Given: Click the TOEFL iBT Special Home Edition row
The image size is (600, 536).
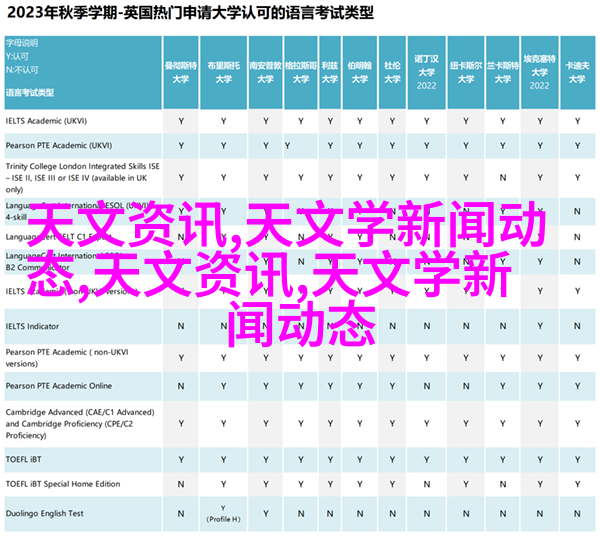Looking at the screenshot, I should point(62,484).
